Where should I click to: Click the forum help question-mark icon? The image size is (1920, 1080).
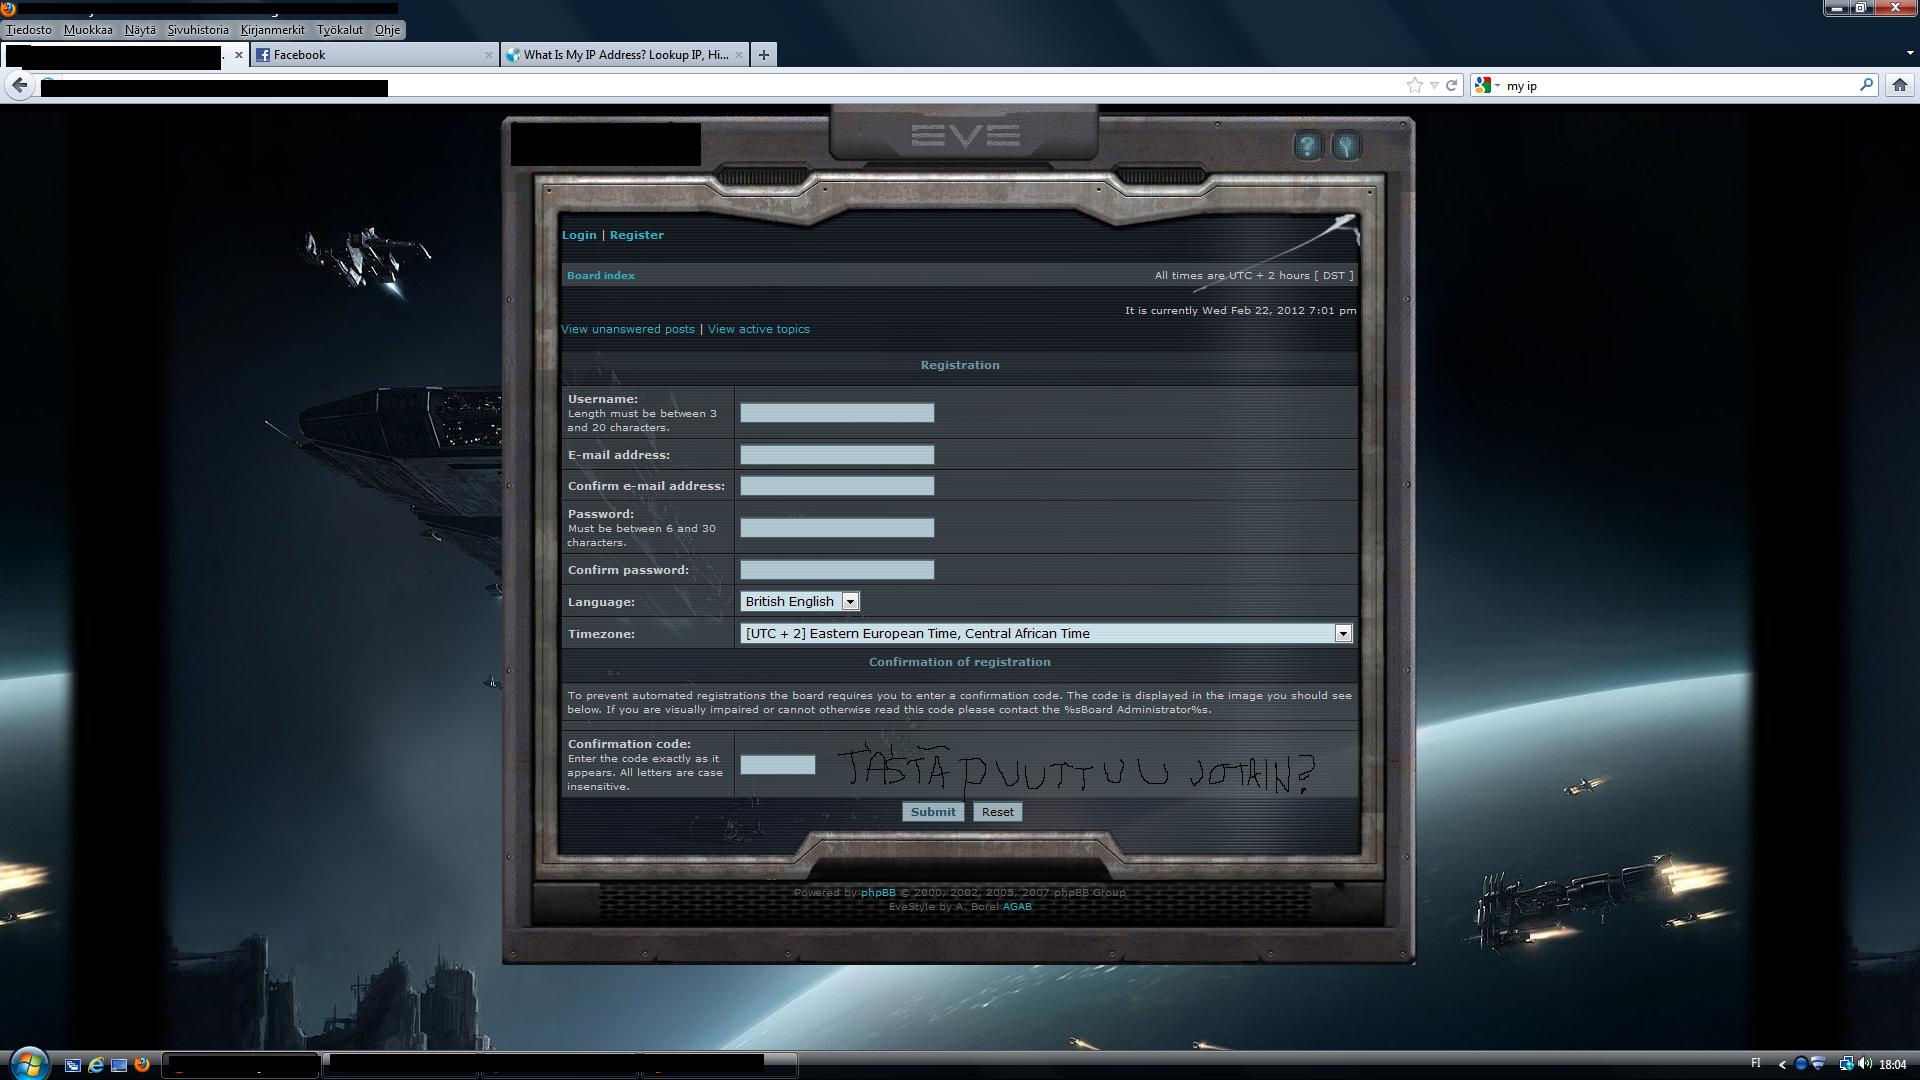pyautogui.click(x=1307, y=147)
